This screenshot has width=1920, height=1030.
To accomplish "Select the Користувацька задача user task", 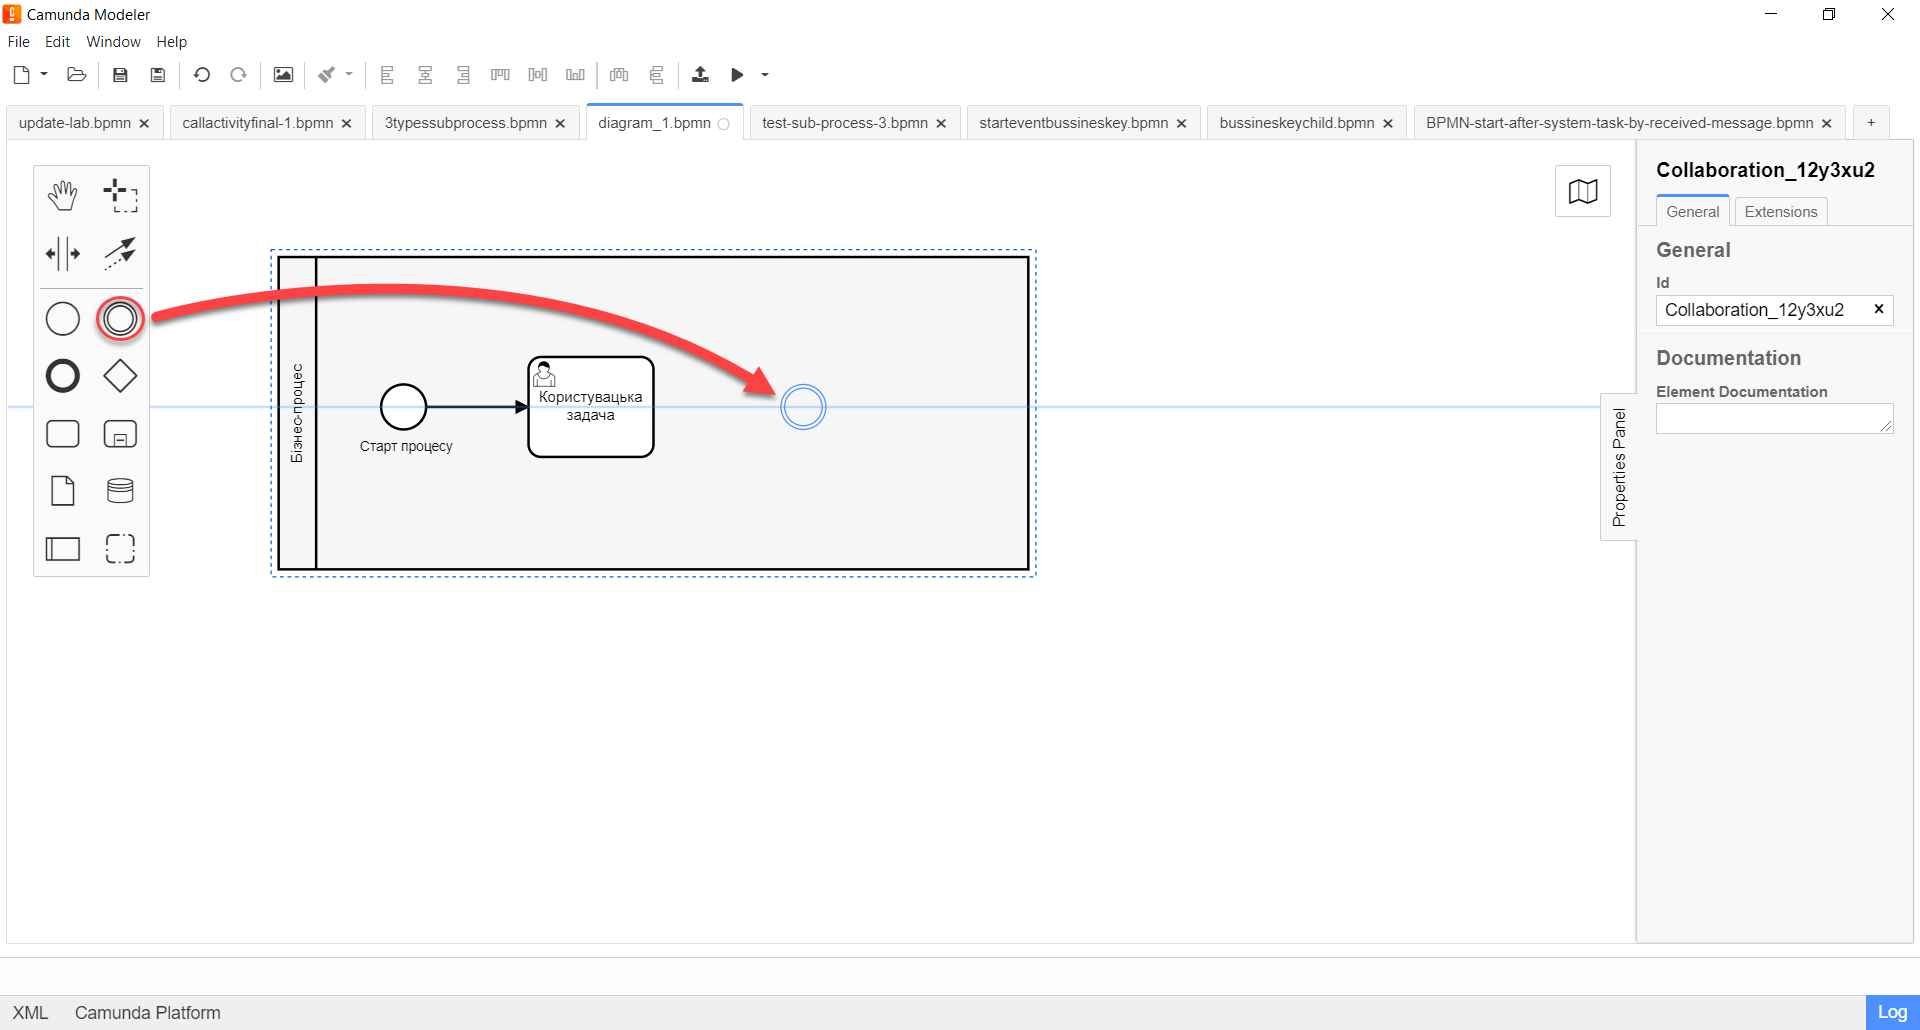I will coord(591,407).
